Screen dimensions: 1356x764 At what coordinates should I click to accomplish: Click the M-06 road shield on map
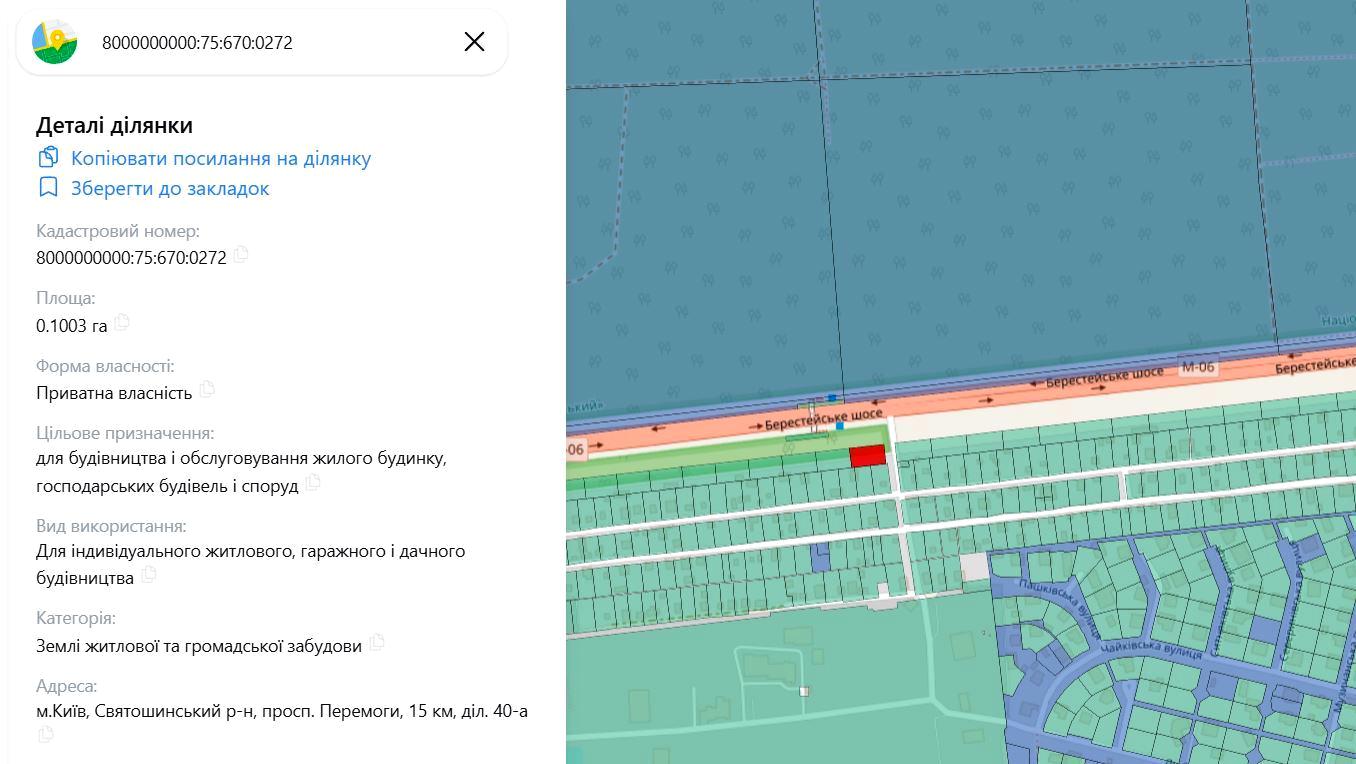click(x=1197, y=367)
